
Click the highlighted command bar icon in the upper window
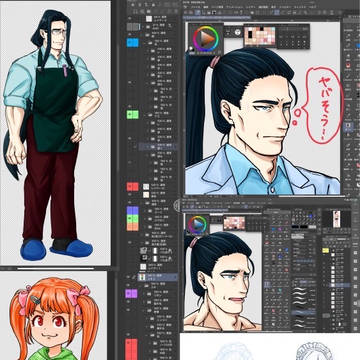pos(197,12)
